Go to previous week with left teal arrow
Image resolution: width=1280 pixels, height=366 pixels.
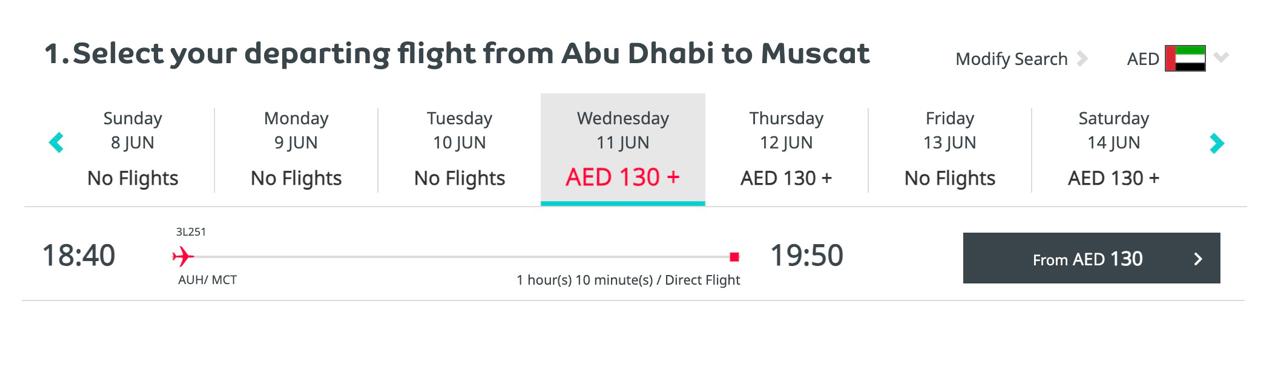coord(56,143)
